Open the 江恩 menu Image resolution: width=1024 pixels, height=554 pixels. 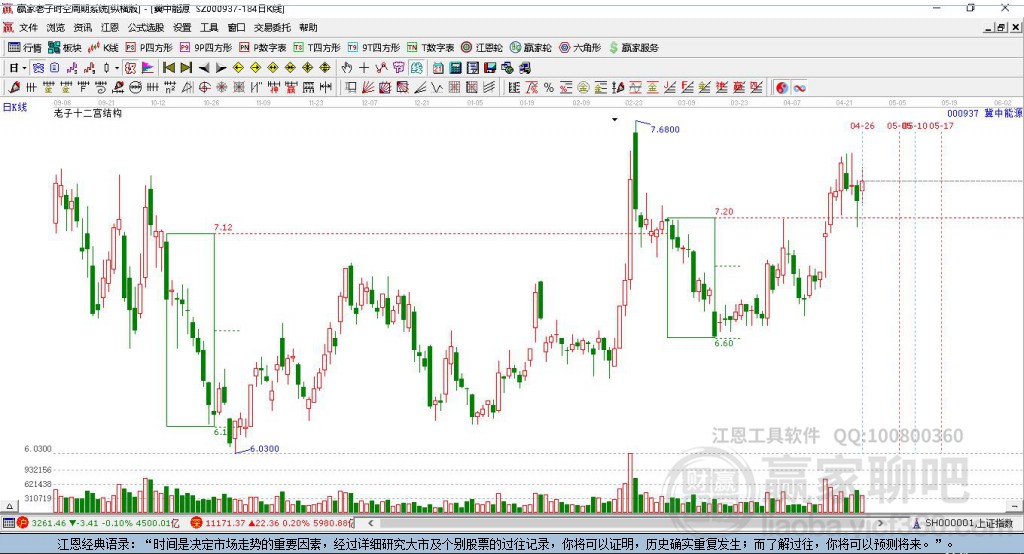point(110,27)
